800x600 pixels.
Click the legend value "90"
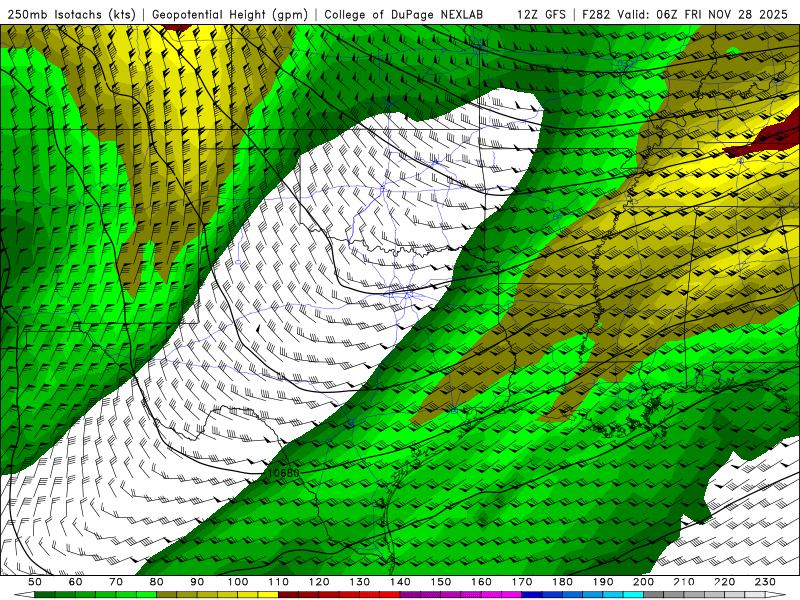197,582
